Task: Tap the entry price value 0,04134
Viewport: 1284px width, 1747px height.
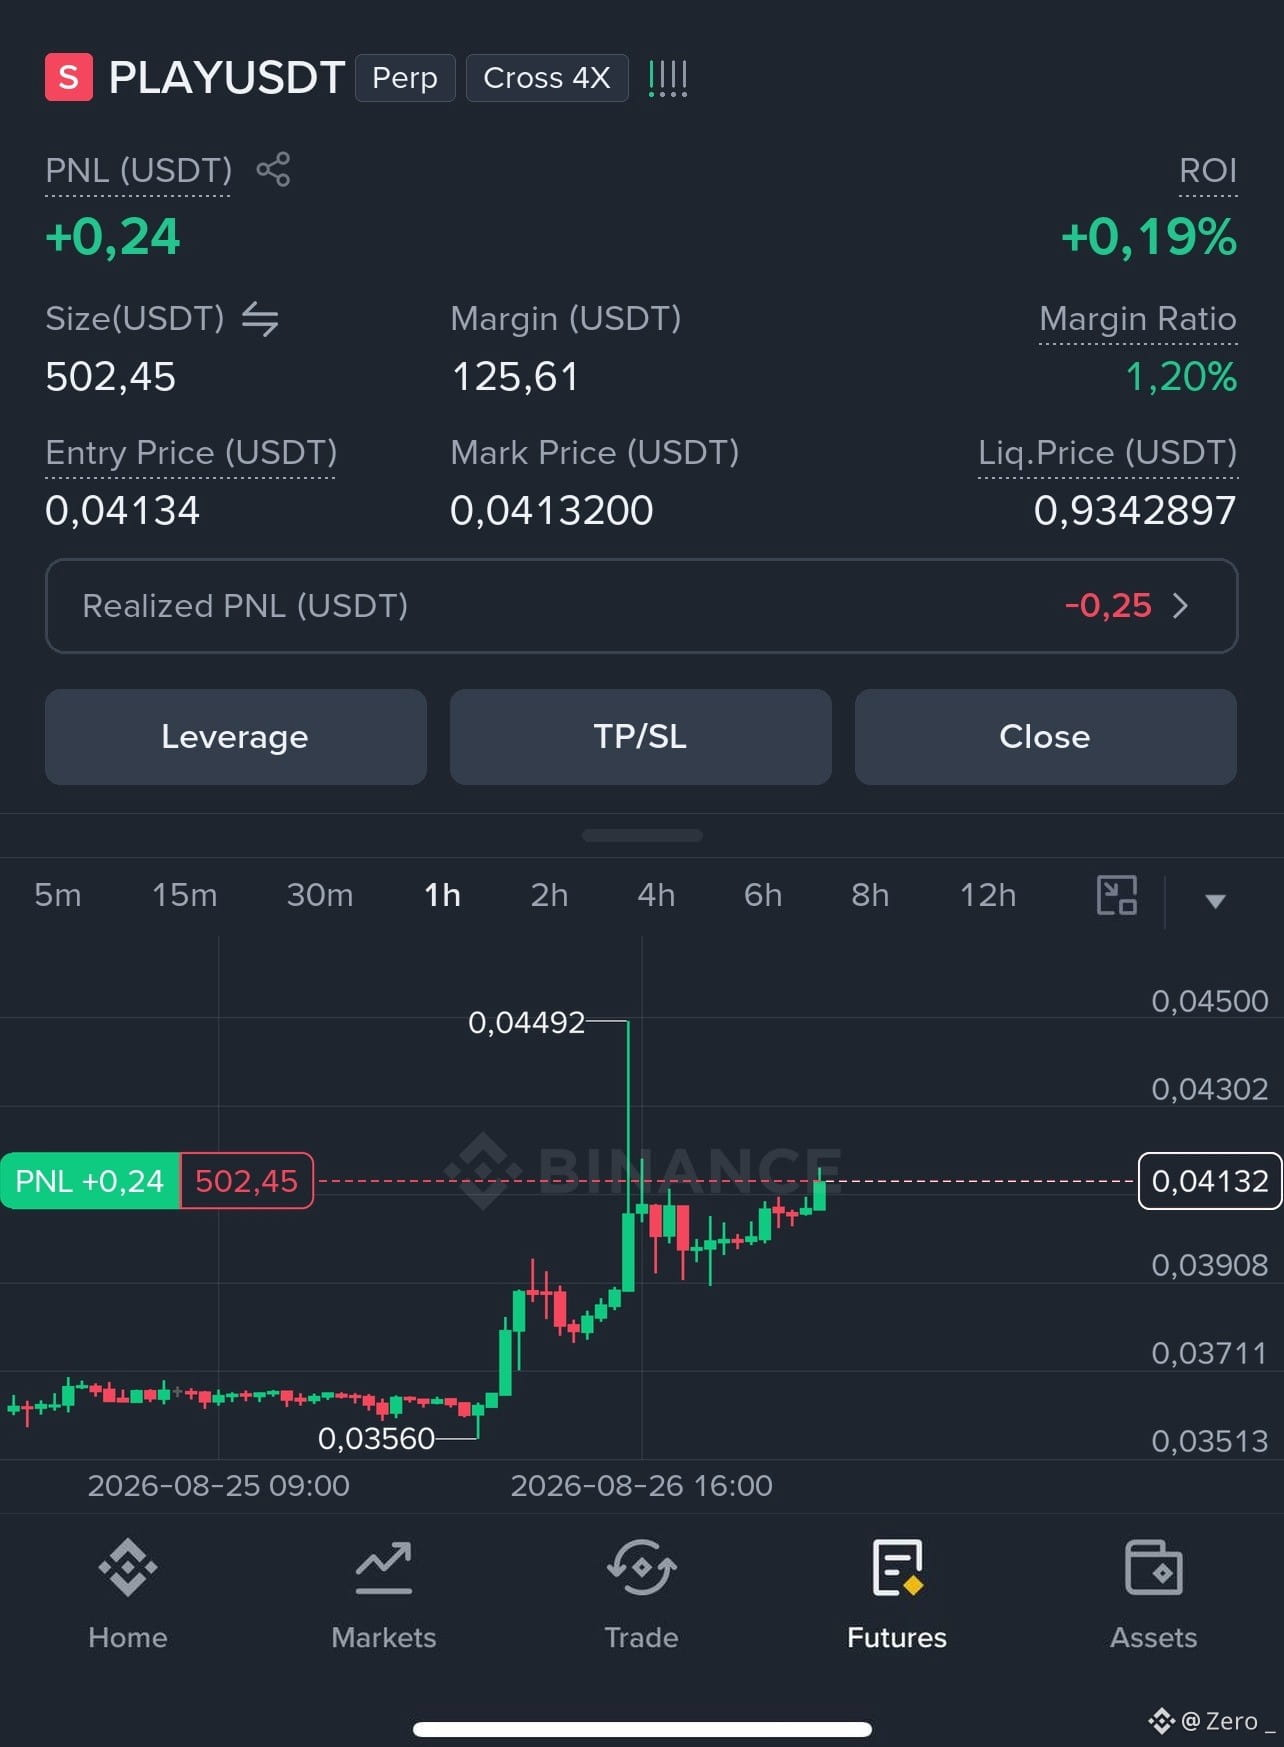Action: (x=123, y=510)
